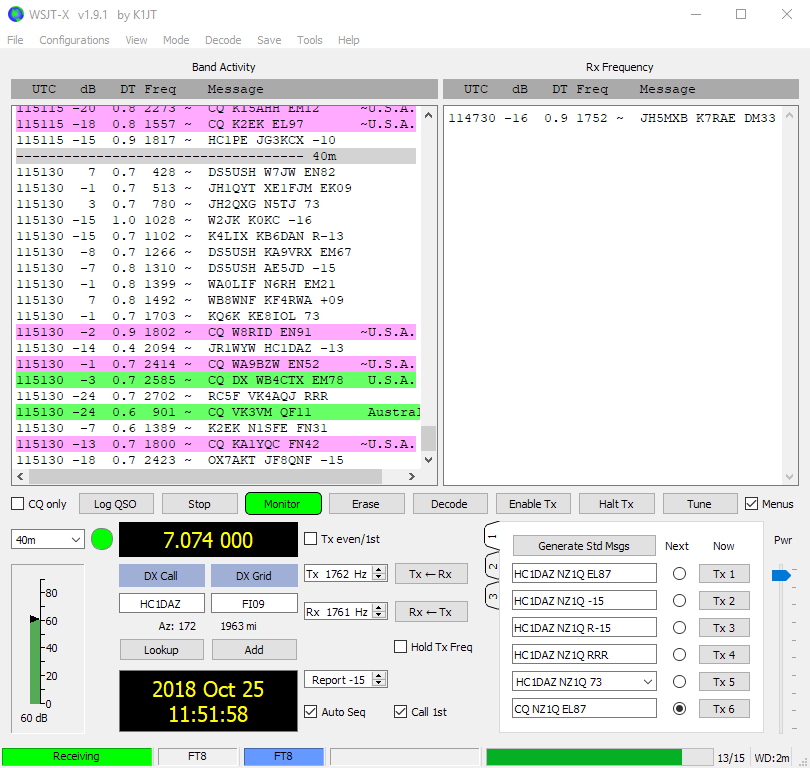This screenshot has height=768, width=810.
Task: Click the Tx 1 message text field
Action: 584,574
